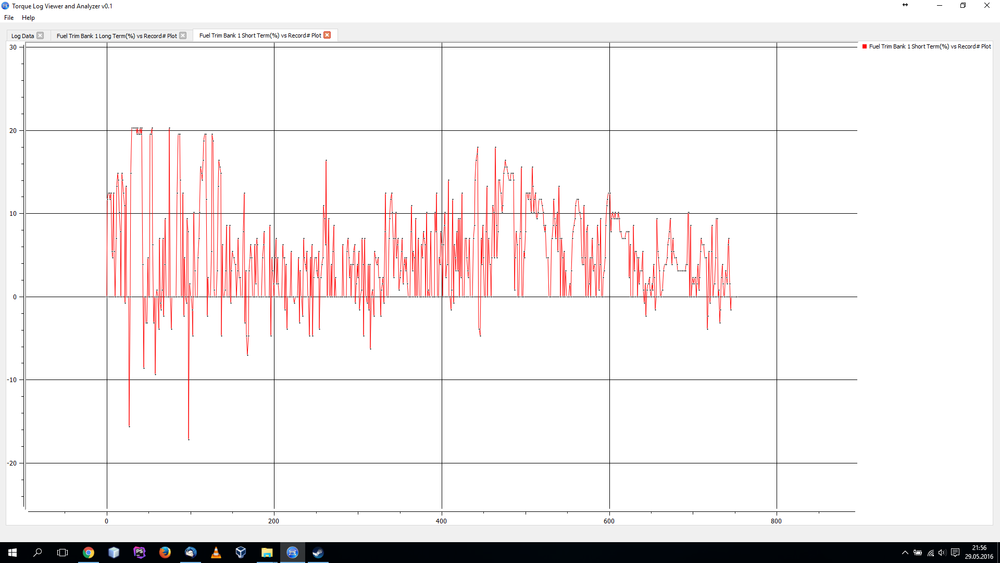Open the Help menu
Screen dimensions: 1000x563
[28, 18]
